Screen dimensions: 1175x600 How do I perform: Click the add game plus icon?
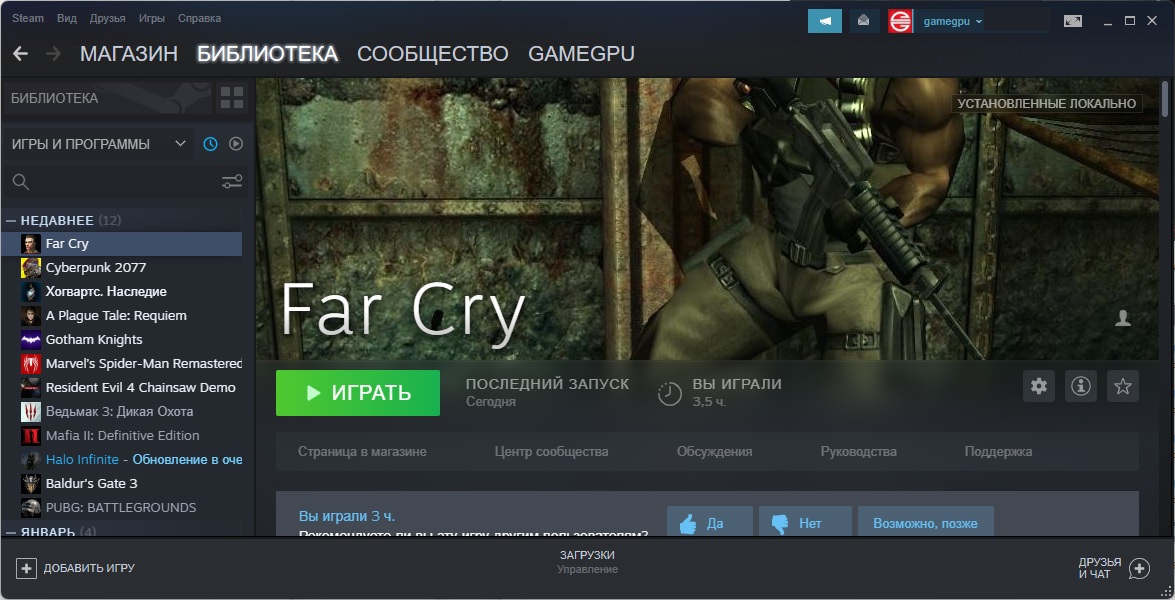pyautogui.click(x=26, y=569)
